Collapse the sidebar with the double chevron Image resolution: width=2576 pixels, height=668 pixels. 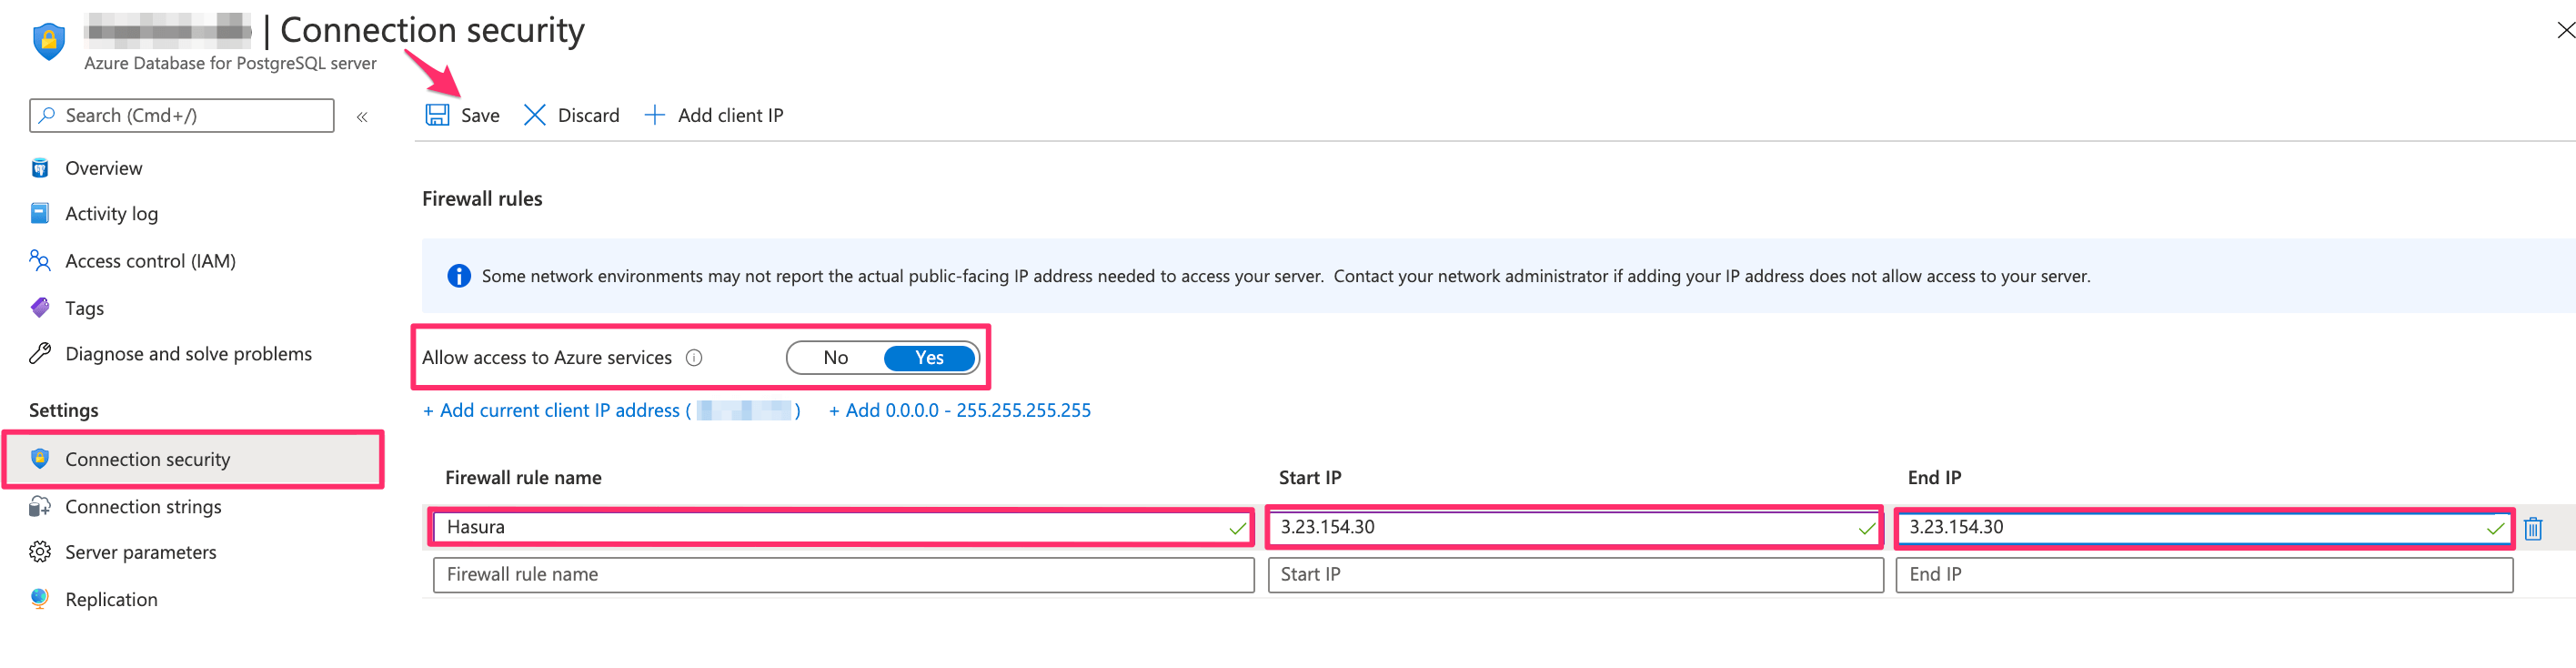[362, 117]
